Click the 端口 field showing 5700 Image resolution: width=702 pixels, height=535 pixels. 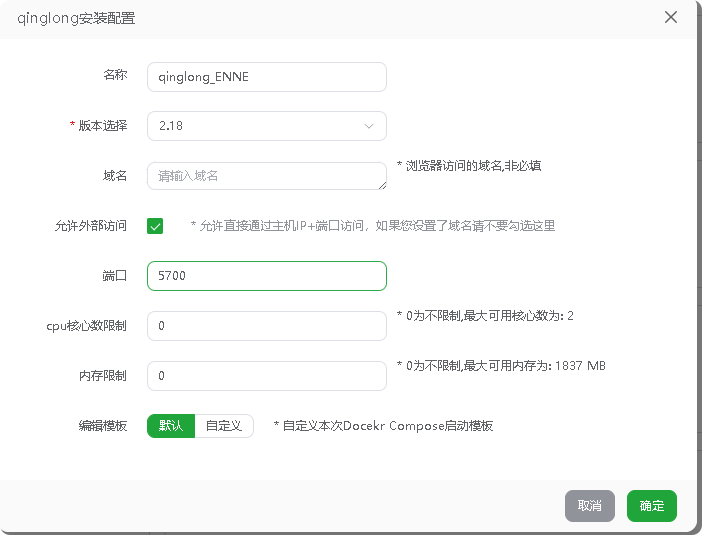(266, 276)
